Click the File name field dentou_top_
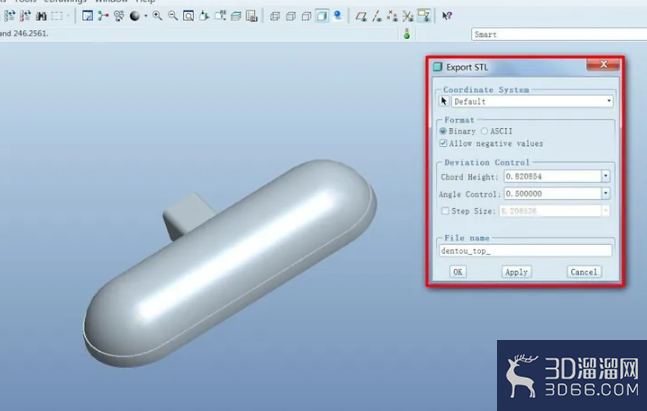The height and width of the screenshot is (411, 647). pos(525,250)
